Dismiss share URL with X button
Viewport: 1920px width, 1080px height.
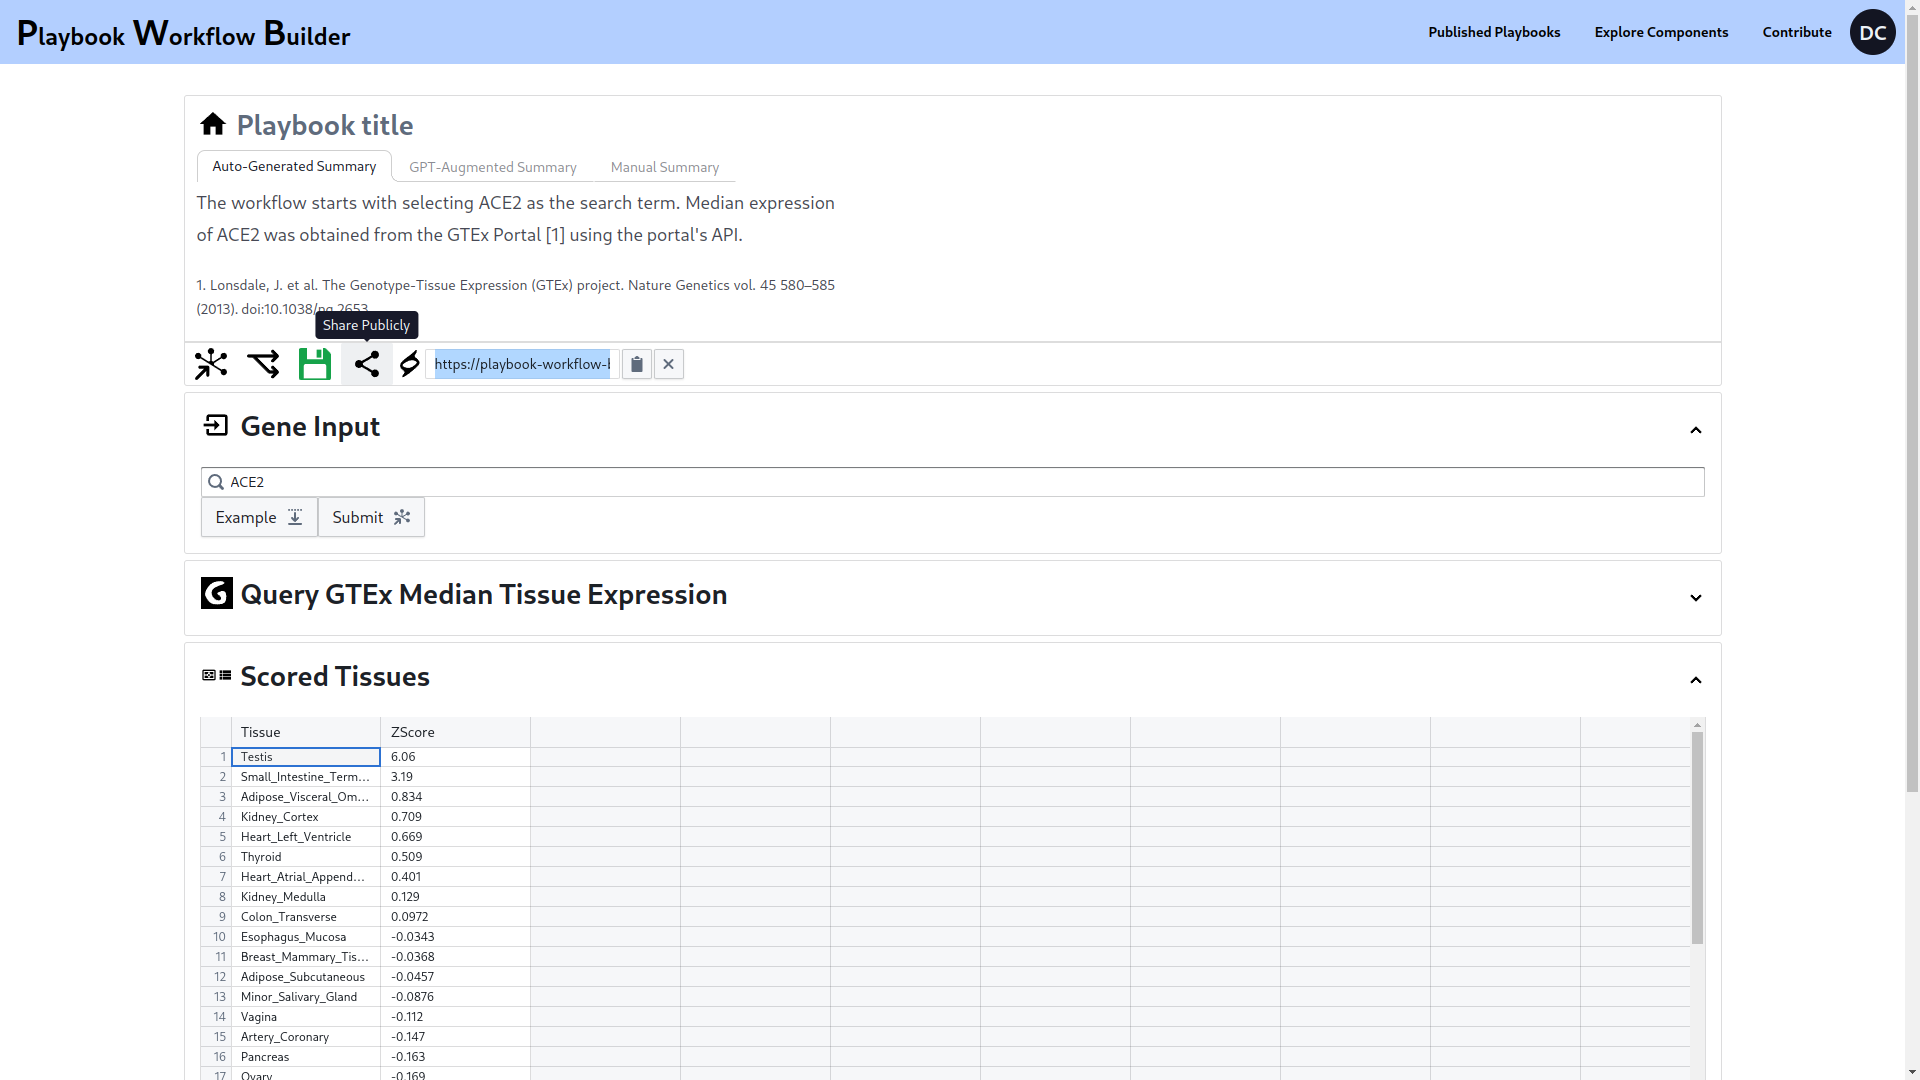point(669,364)
